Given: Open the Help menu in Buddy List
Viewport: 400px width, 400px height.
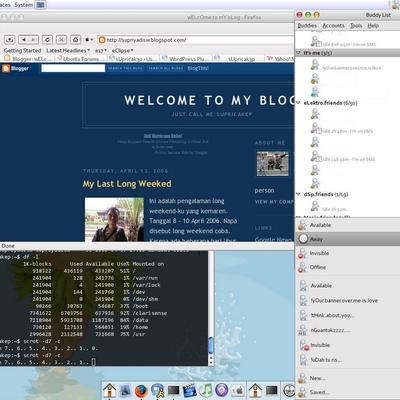Looking at the screenshot, I should 373,26.
